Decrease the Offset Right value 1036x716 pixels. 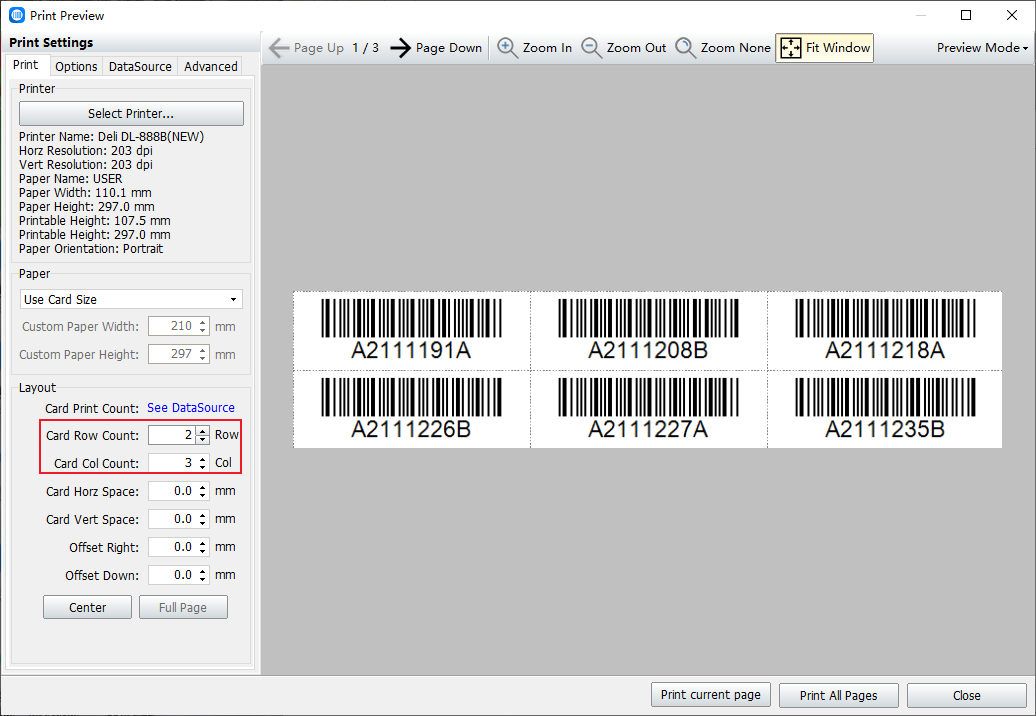[x=203, y=552]
